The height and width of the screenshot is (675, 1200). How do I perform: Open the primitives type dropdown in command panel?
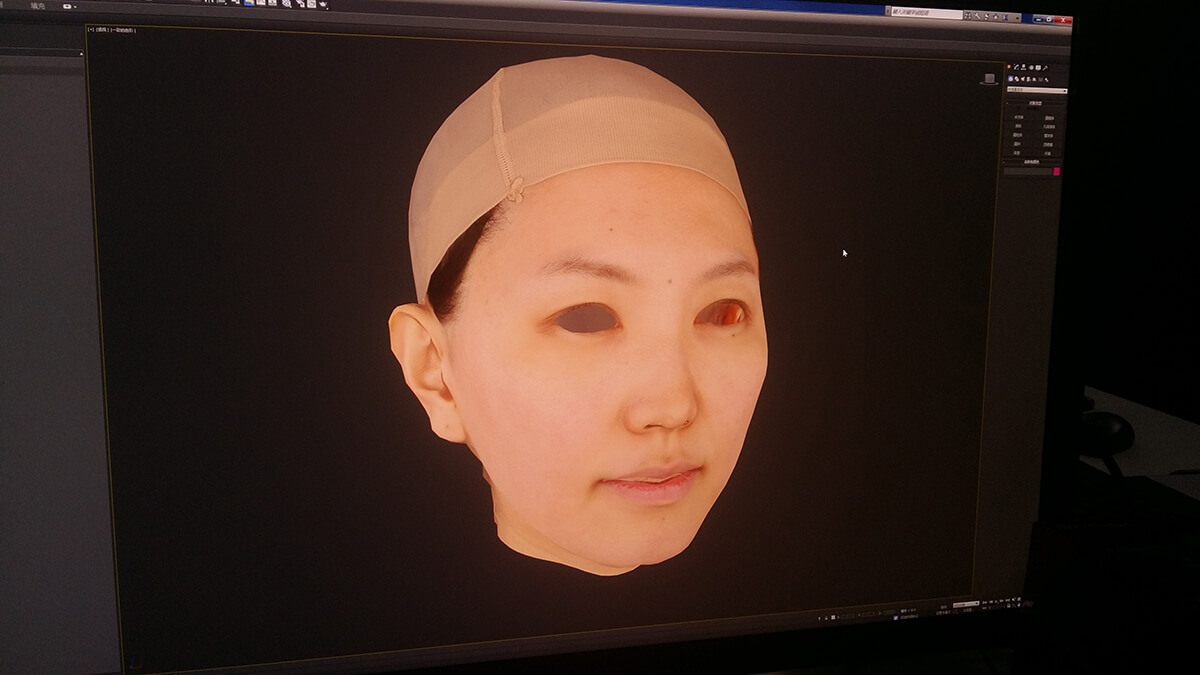[1036, 91]
